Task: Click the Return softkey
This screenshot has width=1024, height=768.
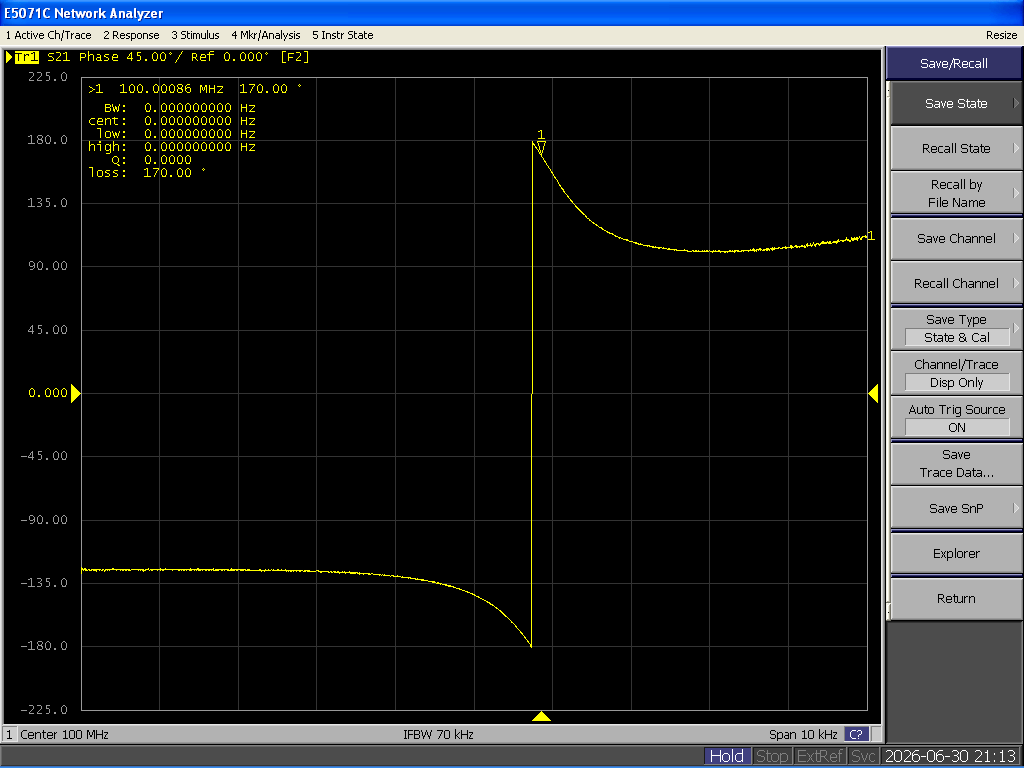Action: tap(956, 598)
